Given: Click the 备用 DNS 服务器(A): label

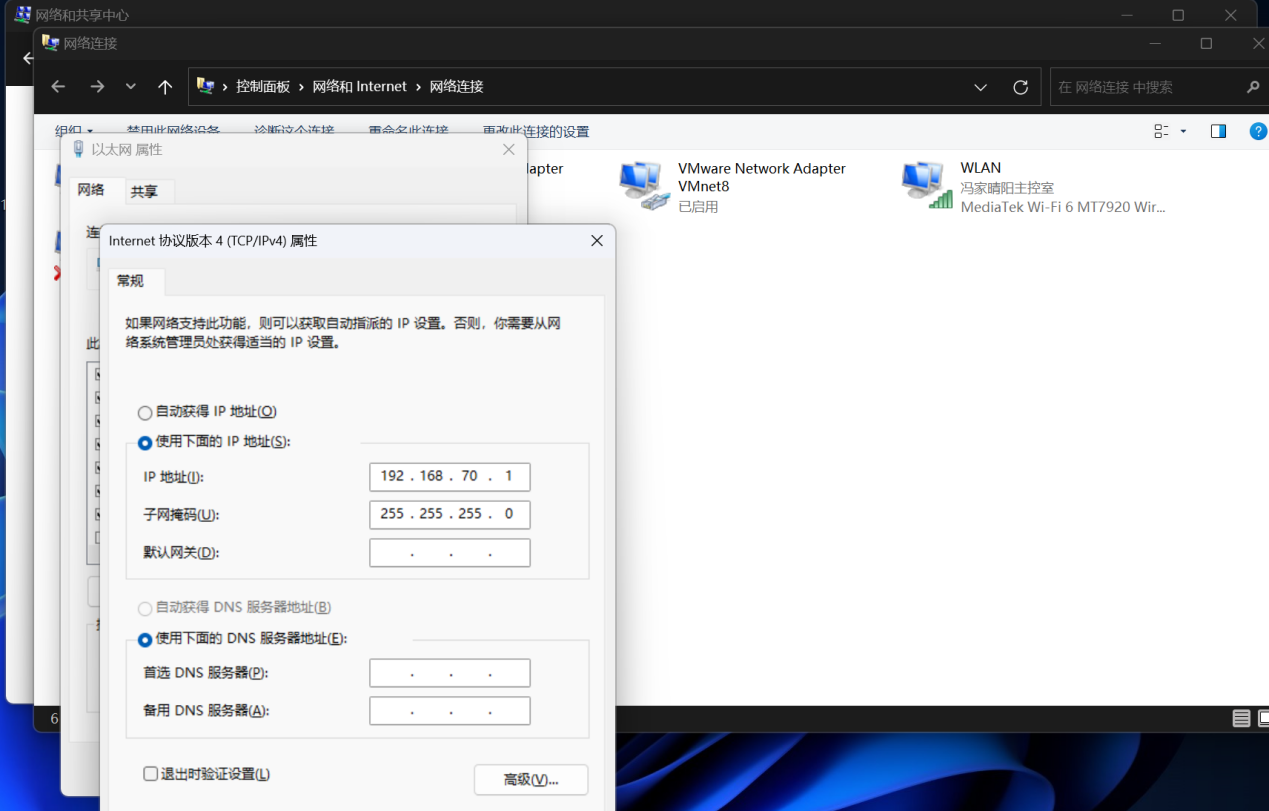Looking at the screenshot, I should point(207,711).
